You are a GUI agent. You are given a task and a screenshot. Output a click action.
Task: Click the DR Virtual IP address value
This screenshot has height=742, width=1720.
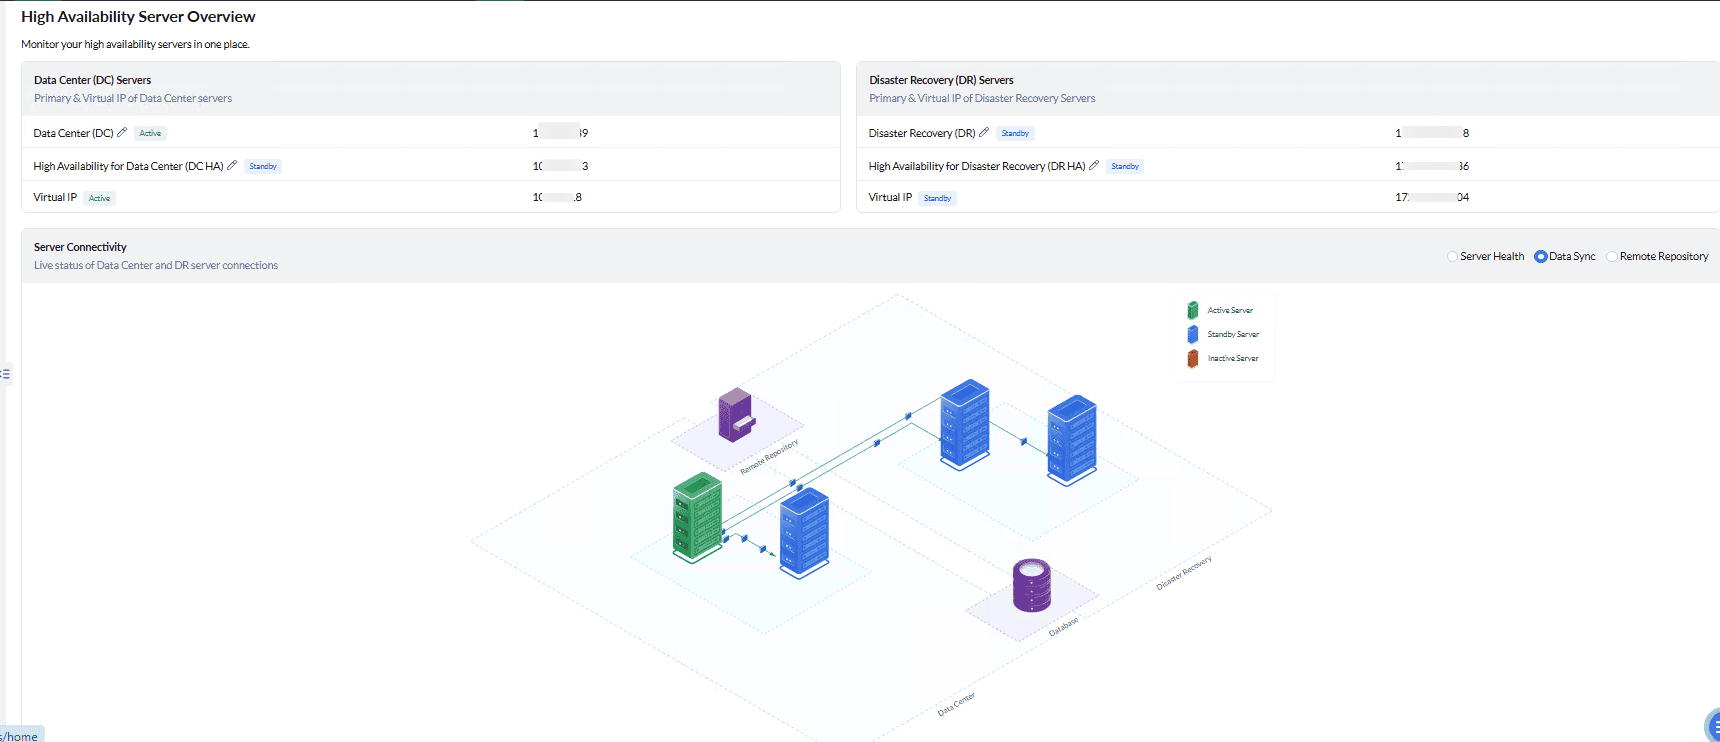click(1432, 197)
